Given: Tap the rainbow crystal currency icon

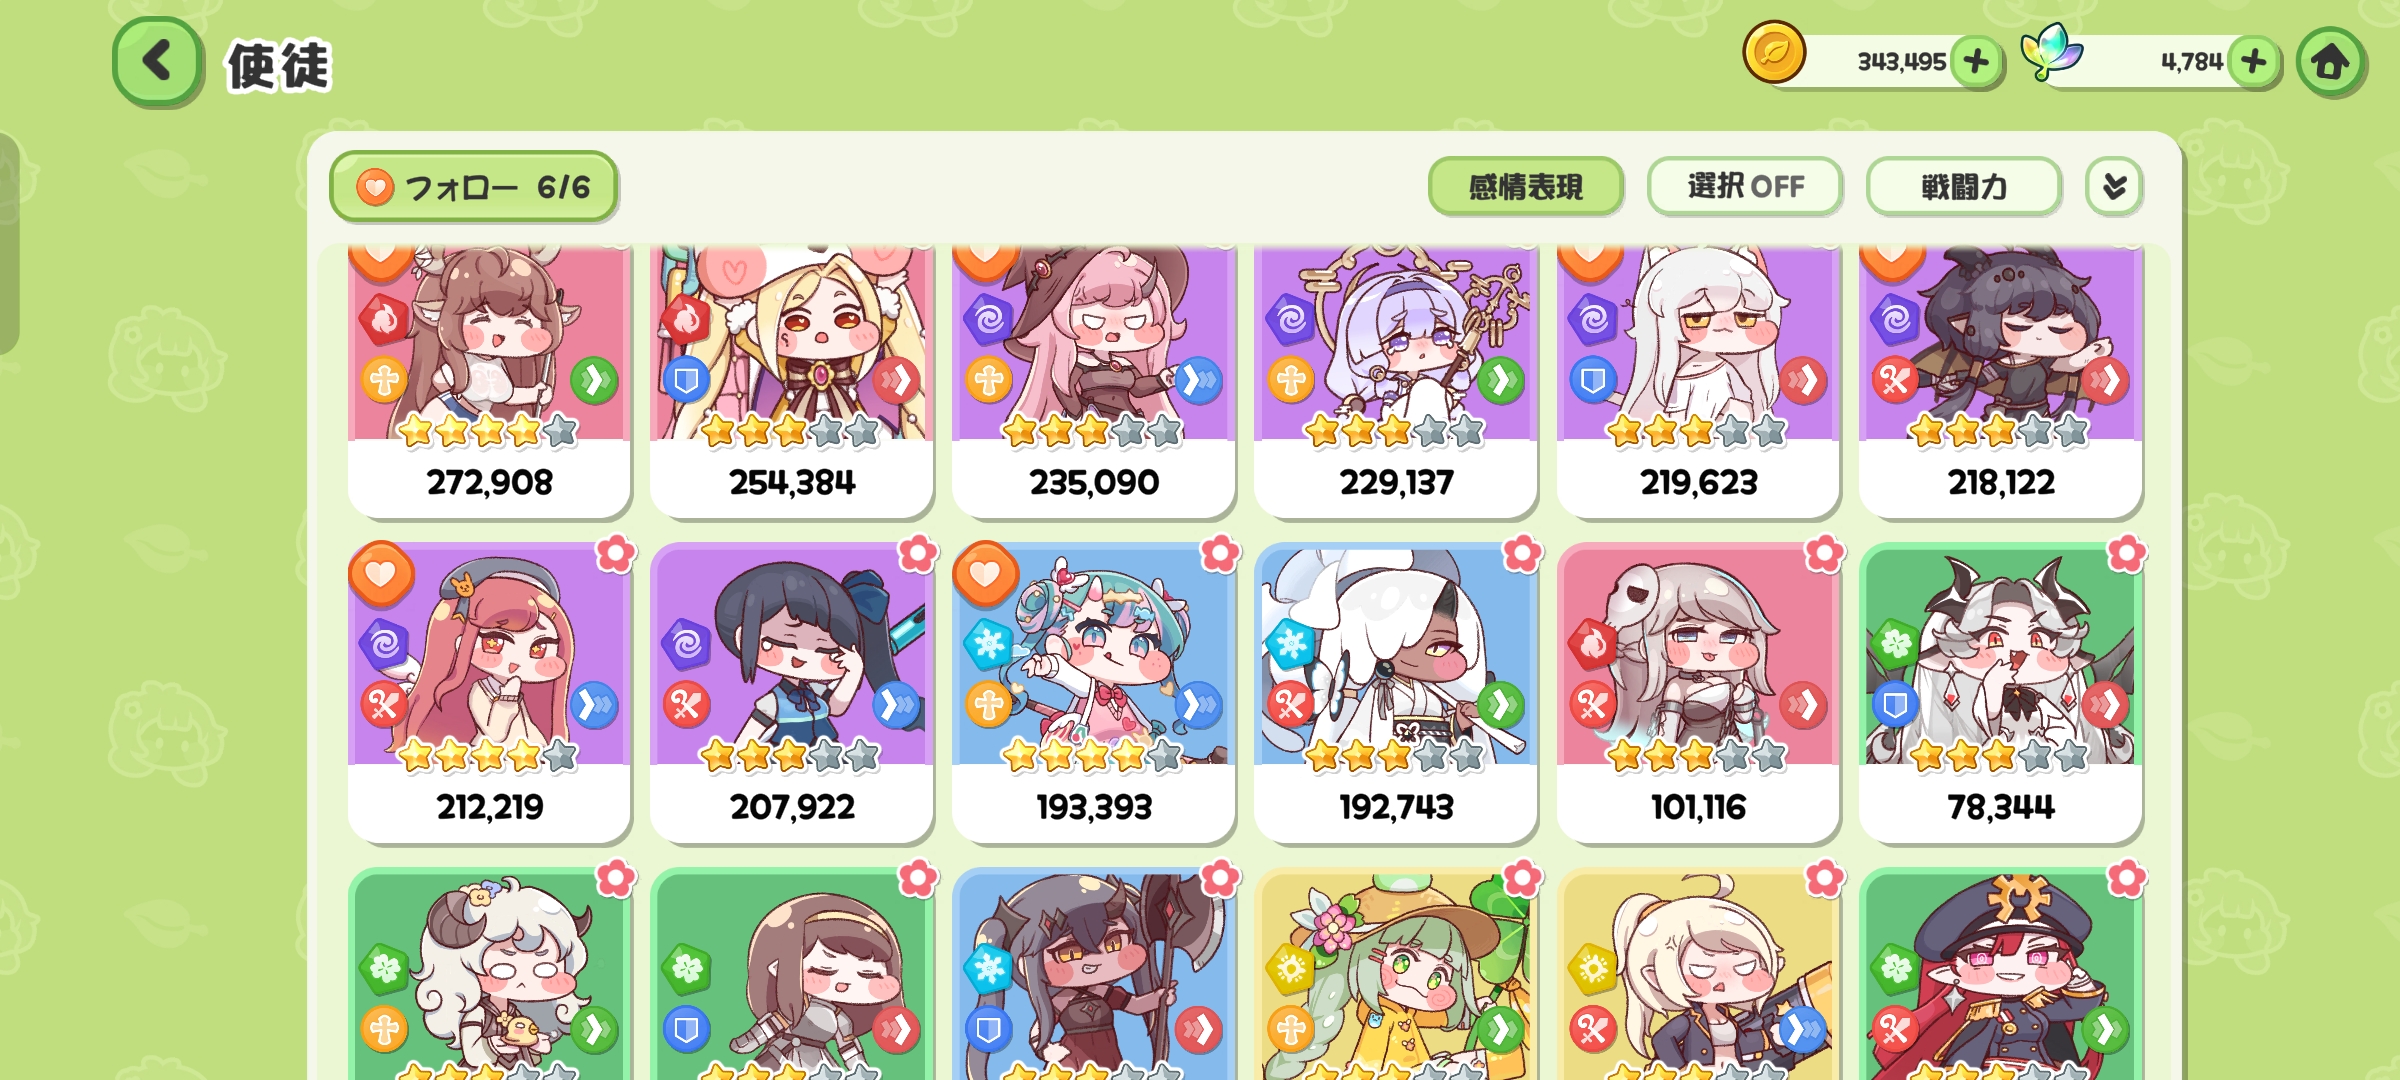Looking at the screenshot, I should coord(2050,52).
